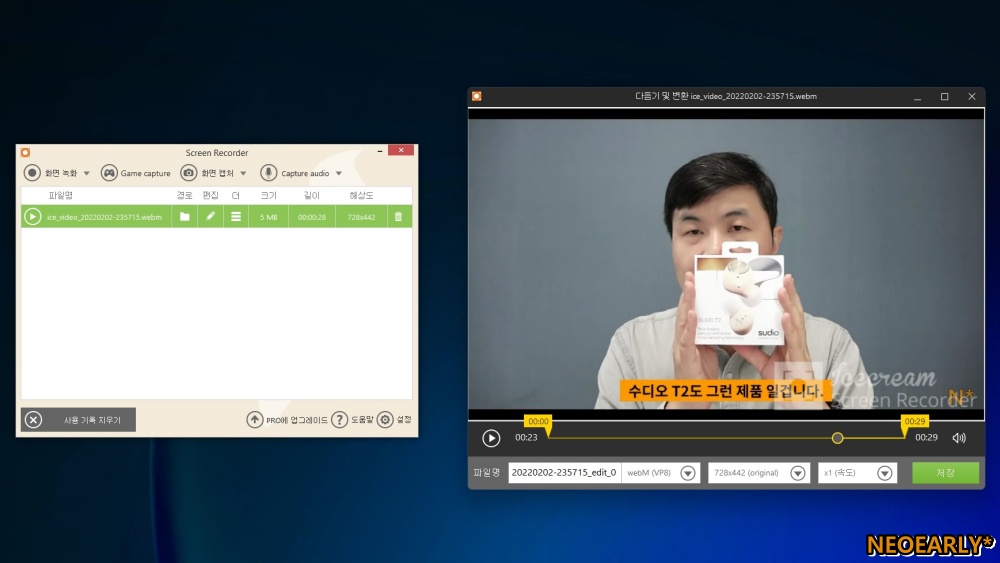Click the playhead knob on the timeline
This screenshot has width=1000, height=563.
pyautogui.click(x=837, y=438)
